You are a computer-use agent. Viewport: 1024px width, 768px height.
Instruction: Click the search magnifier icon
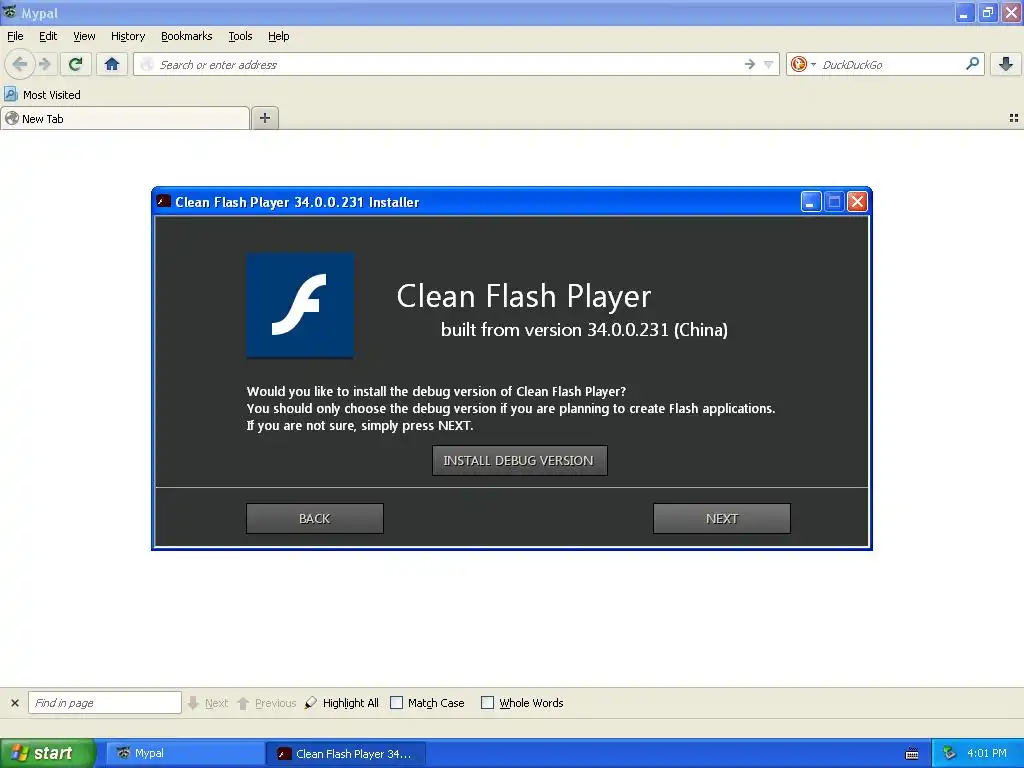pyautogui.click(x=972, y=64)
